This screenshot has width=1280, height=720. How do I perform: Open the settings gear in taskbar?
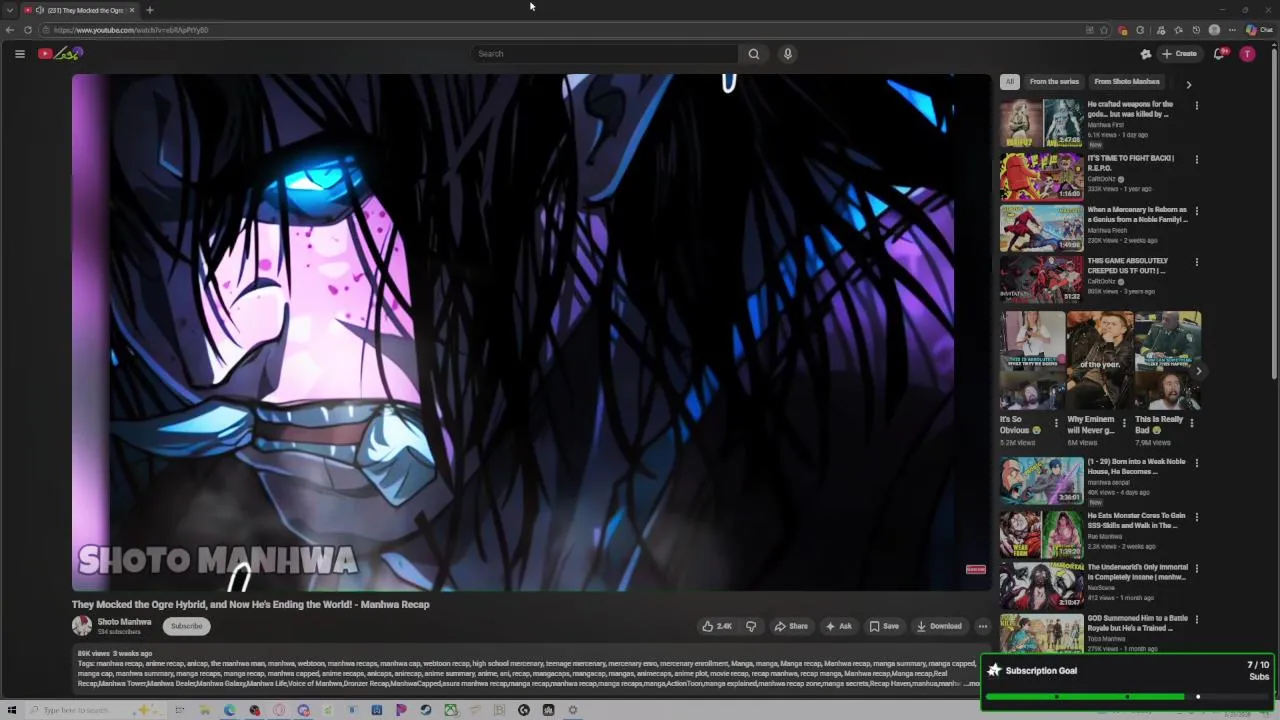point(573,710)
